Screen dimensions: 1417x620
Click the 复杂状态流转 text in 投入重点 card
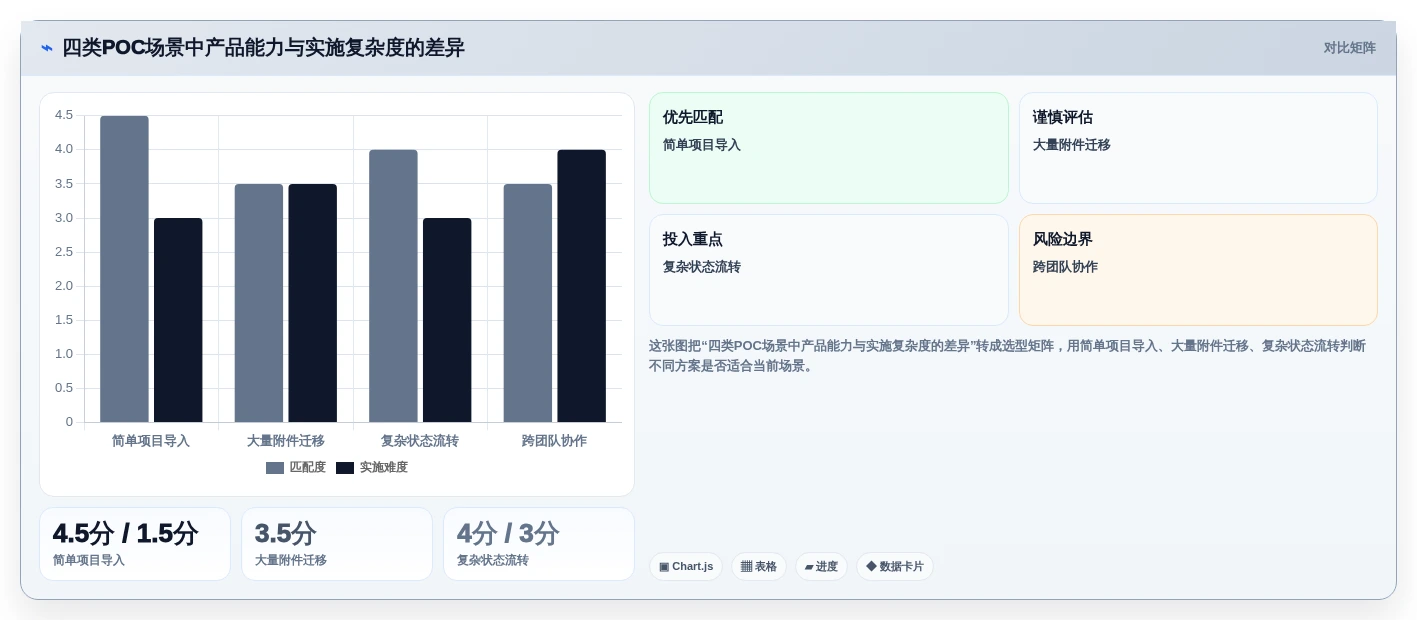(702, 267)
